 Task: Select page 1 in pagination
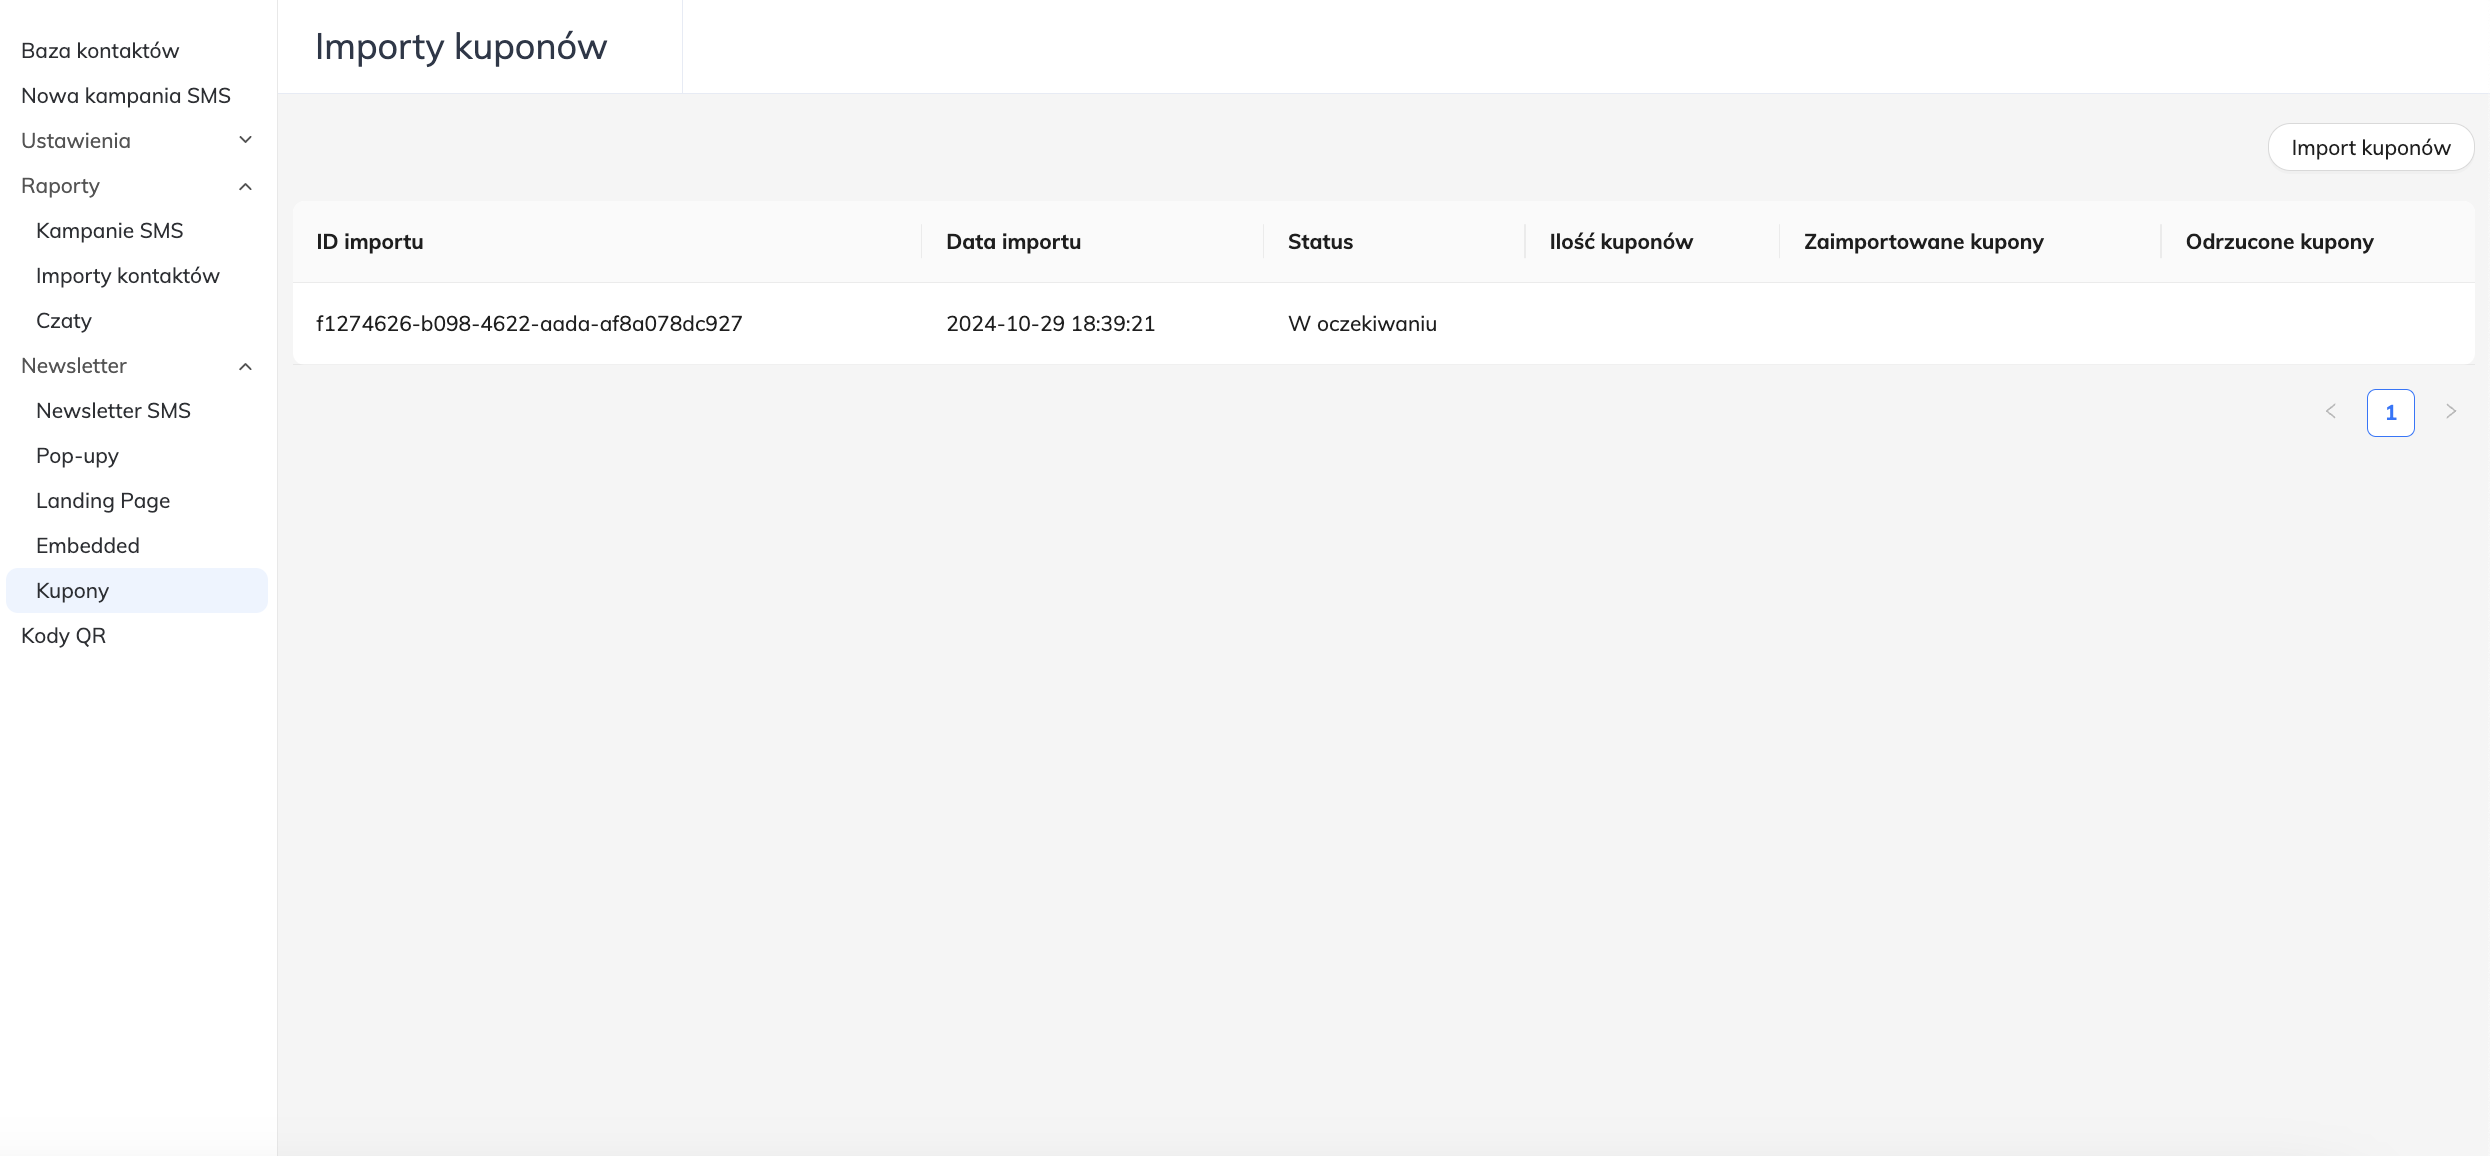(2390, 413)
